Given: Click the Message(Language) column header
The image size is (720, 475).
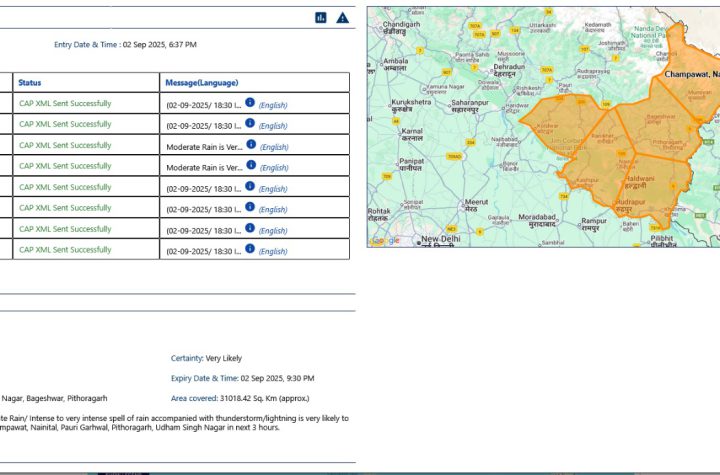Looking at the screenshot, I should pos(202,83).
